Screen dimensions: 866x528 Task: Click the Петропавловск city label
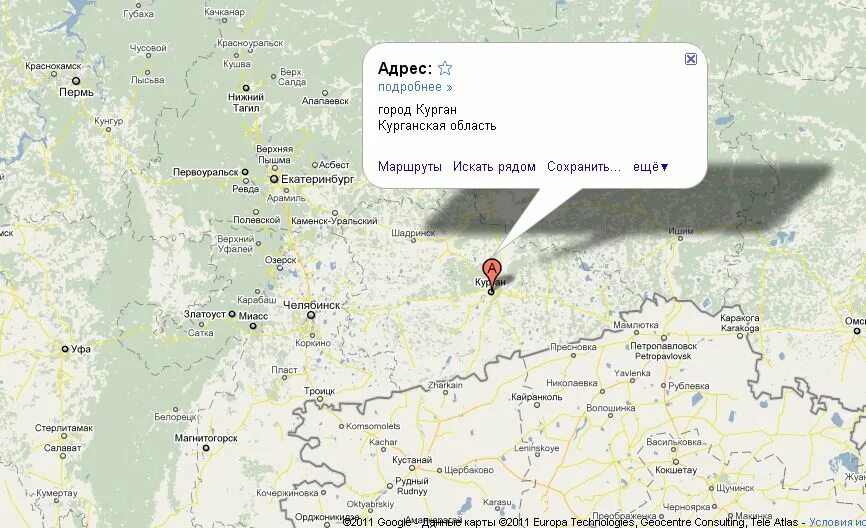[x=663, y=346]
